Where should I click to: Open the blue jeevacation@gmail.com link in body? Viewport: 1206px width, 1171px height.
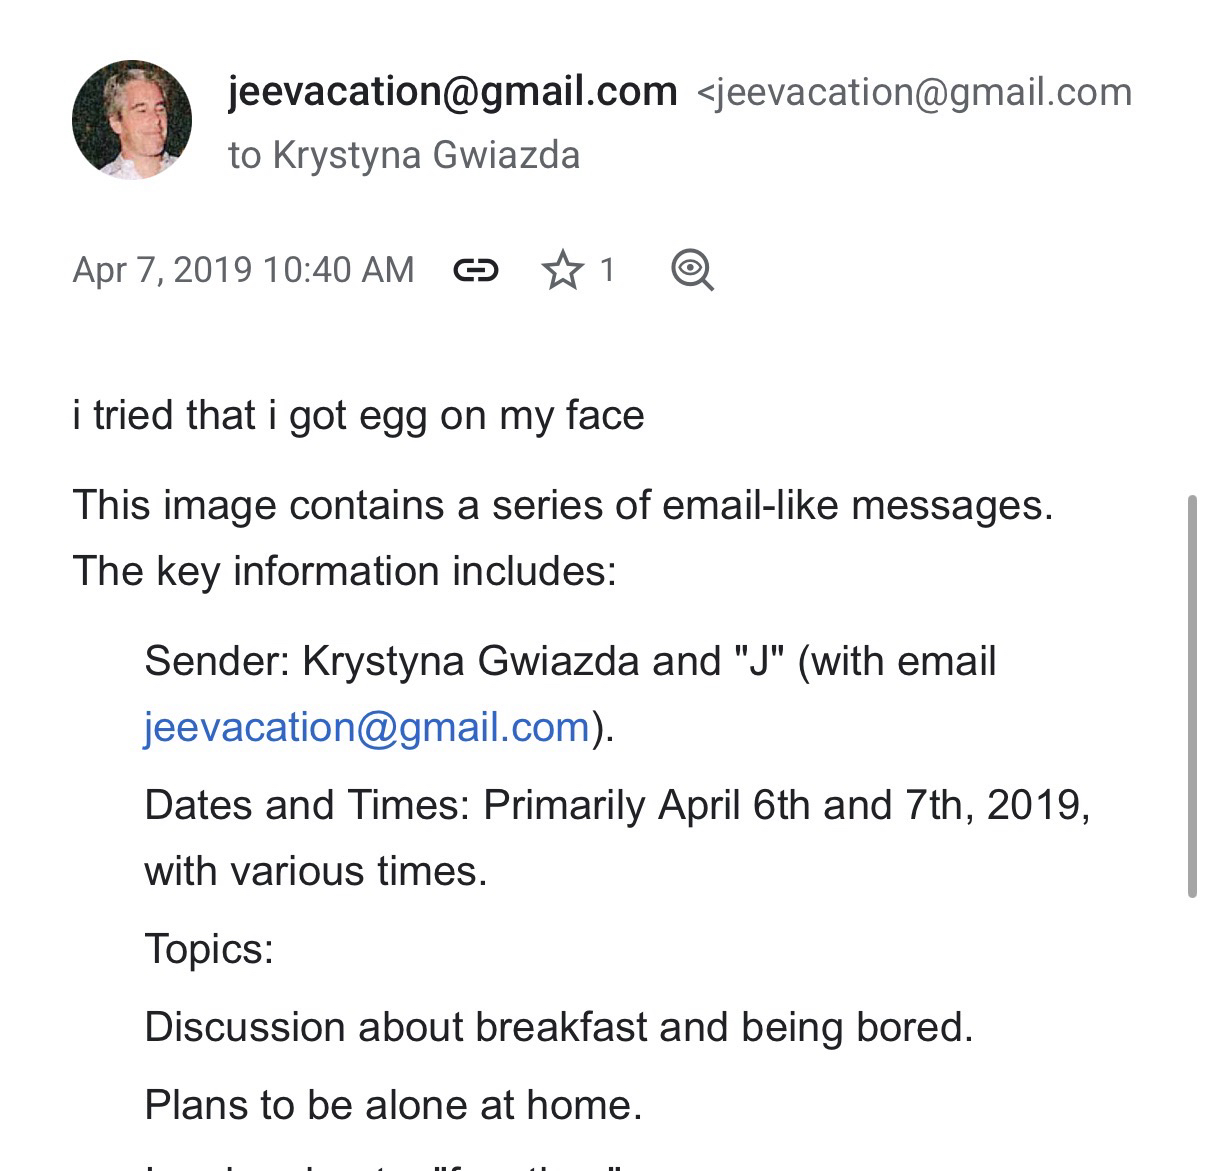coord(367,727)
